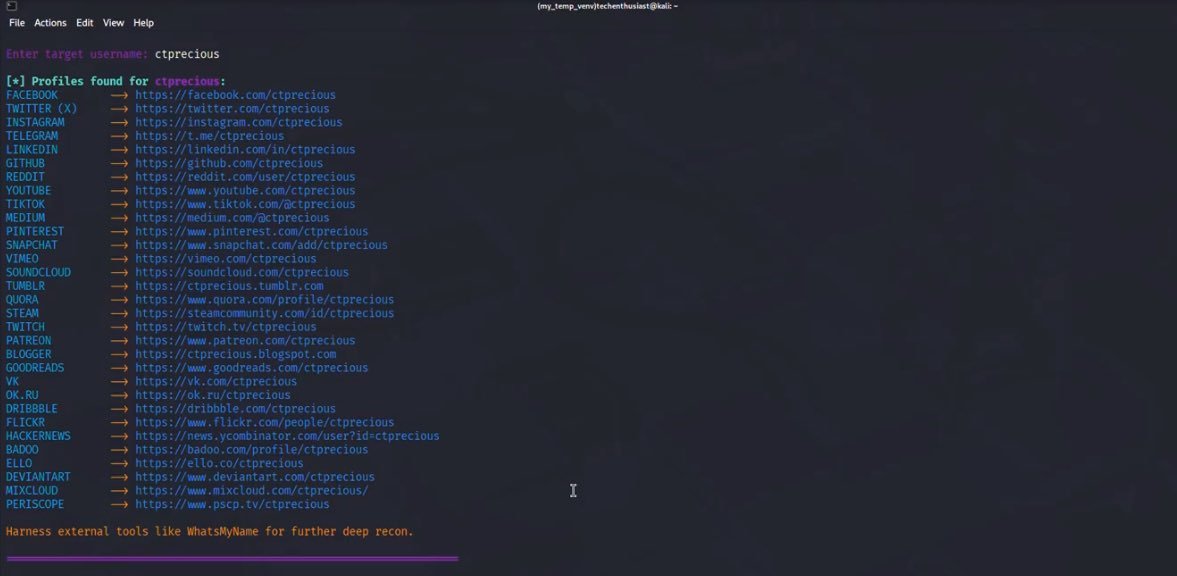The width and height of the screenshot is (1177, 576).
Task: Open the File menu
Action: pyautogui.click(x=17, y=23)
